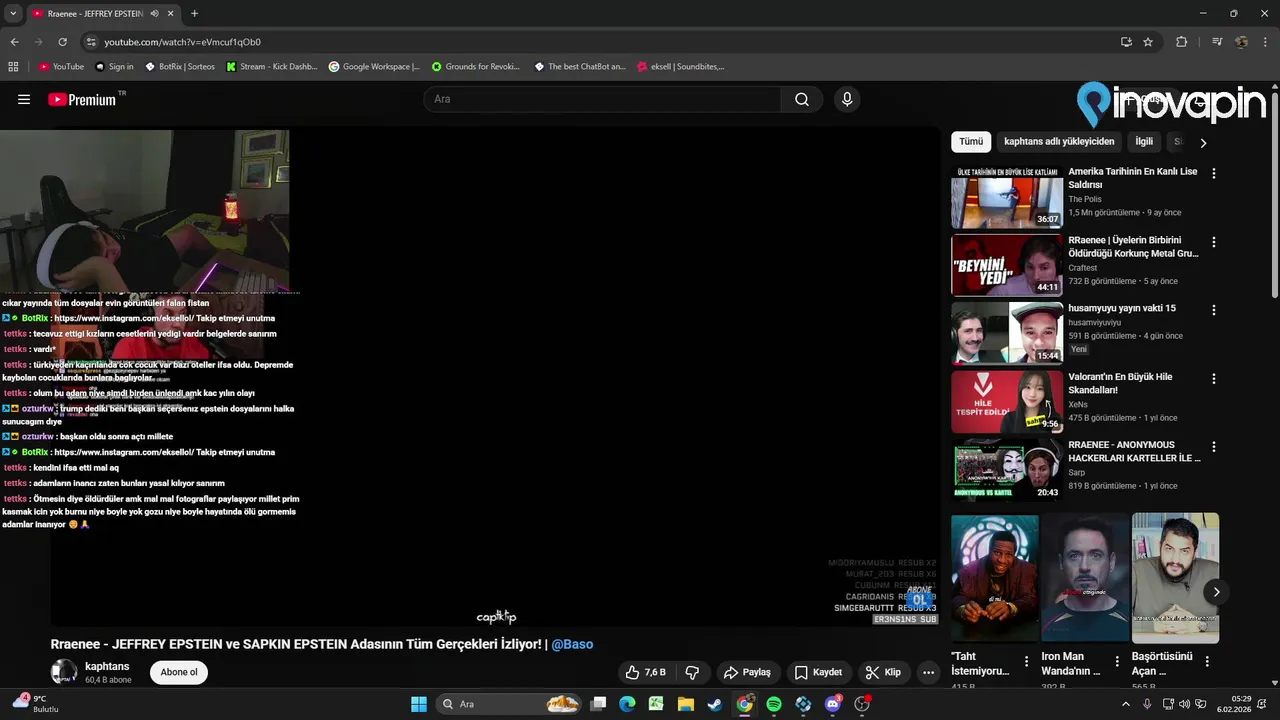Open RRaenee Korkunç Metal Grubu video thumbnail
The height and width of the screenshot is (720, 1280).
tap(1007, 265)
